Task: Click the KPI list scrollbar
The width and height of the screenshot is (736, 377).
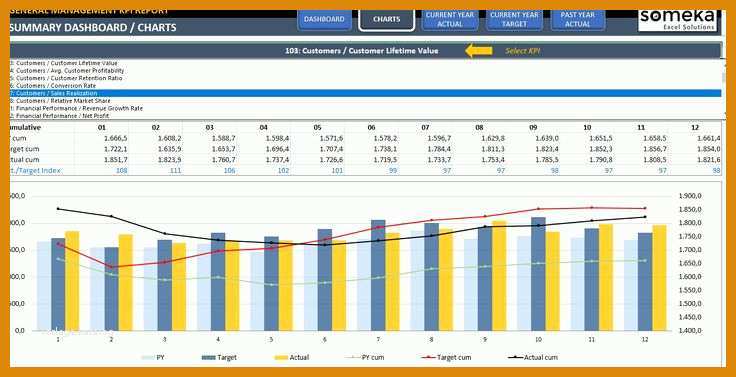Action: click(724, 89)
